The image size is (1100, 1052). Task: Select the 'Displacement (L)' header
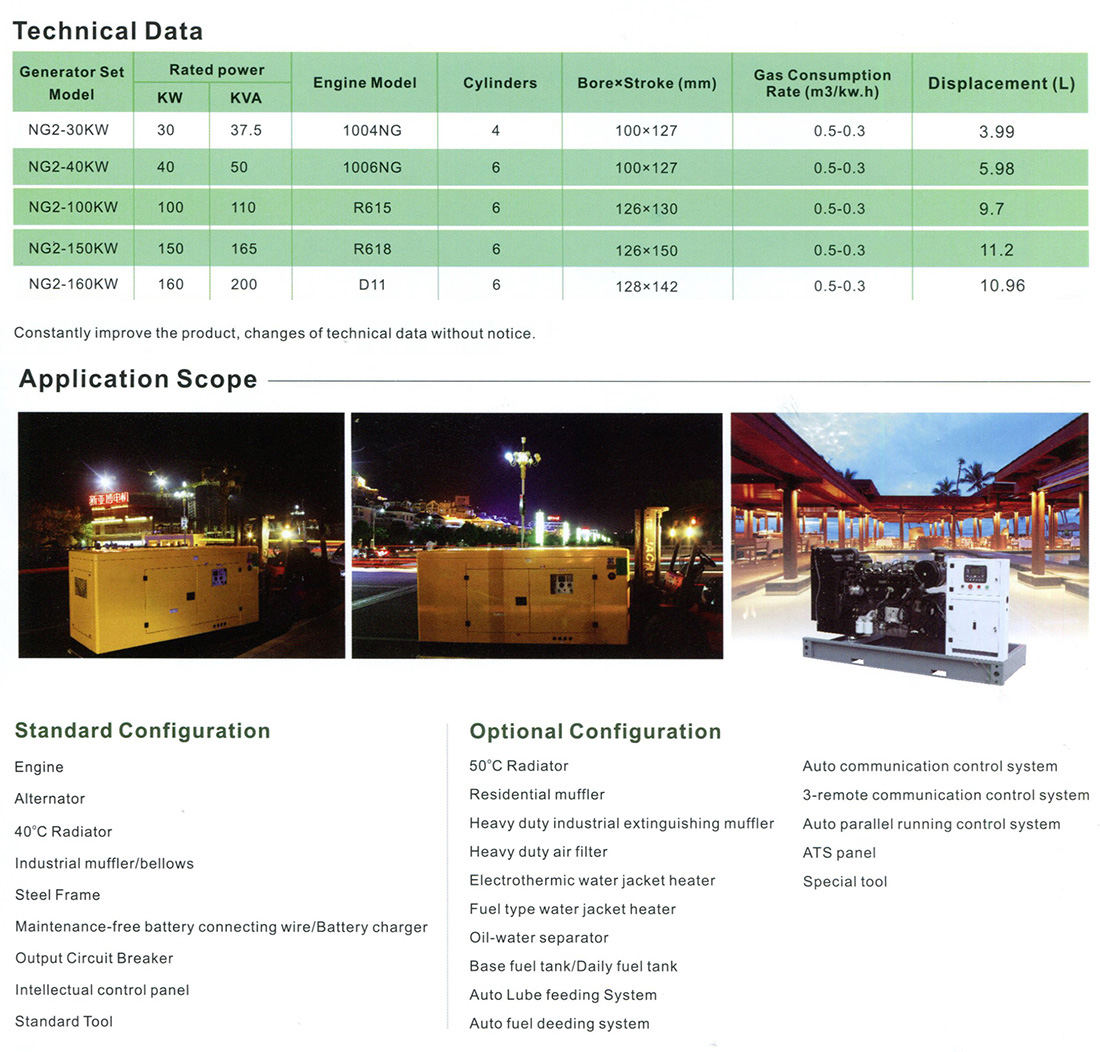(x=1001, y=83)
